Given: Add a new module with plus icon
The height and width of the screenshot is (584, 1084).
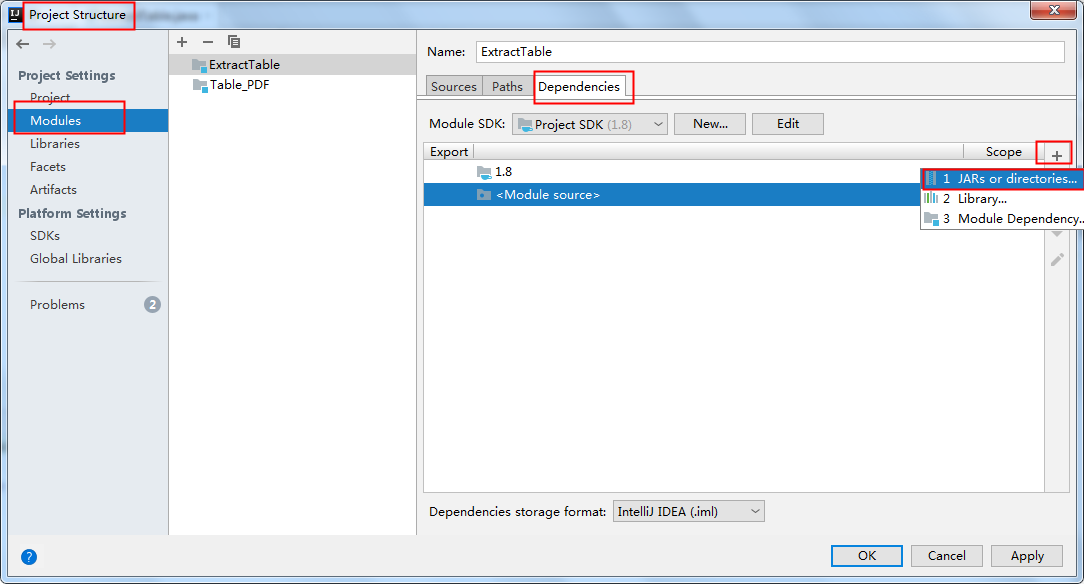Looking at the screenshot, I should 182,42.
